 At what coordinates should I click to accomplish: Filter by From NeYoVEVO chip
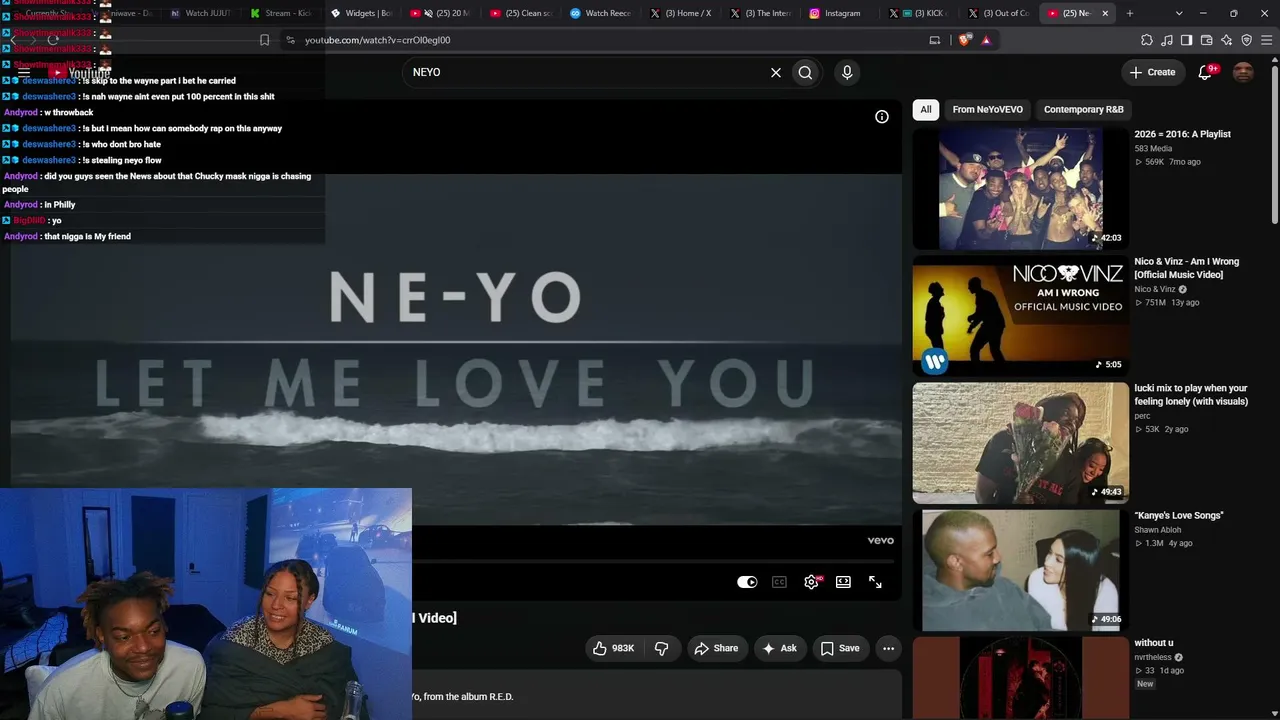click(x=987, y=110)
